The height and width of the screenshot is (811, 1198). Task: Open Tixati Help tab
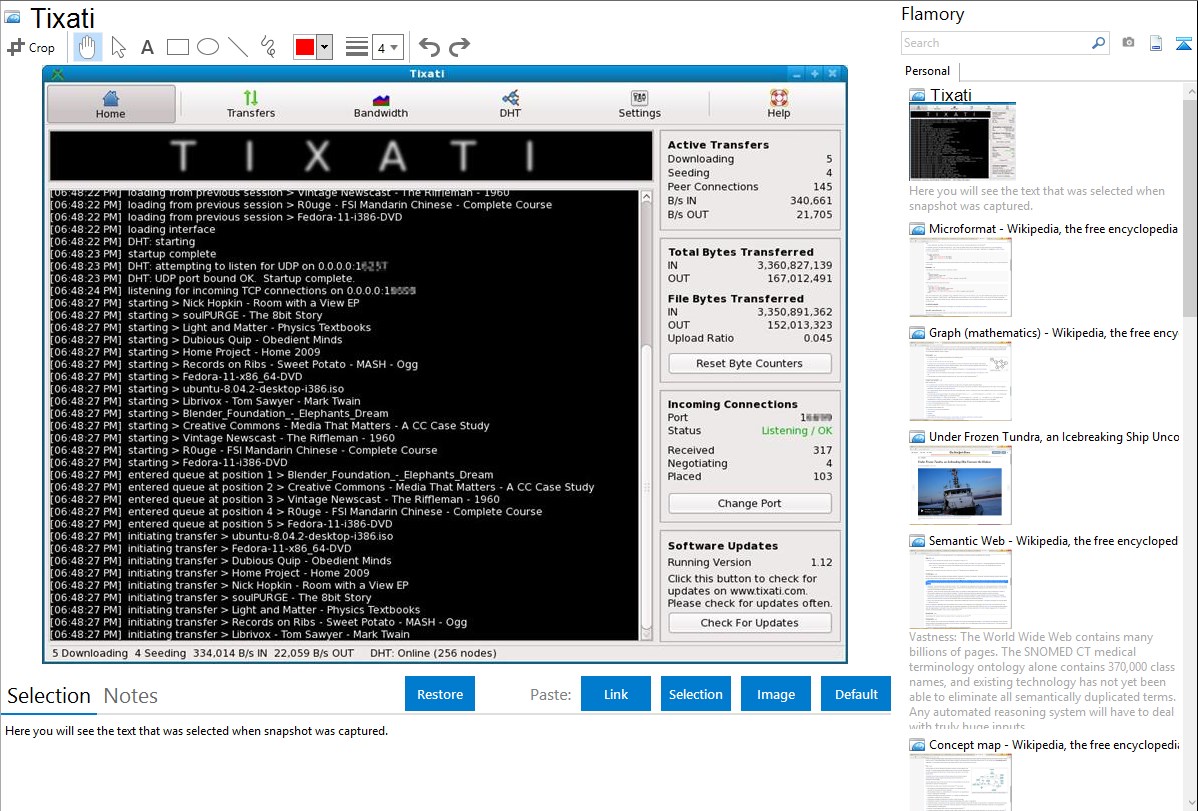(x=779, y=105)
